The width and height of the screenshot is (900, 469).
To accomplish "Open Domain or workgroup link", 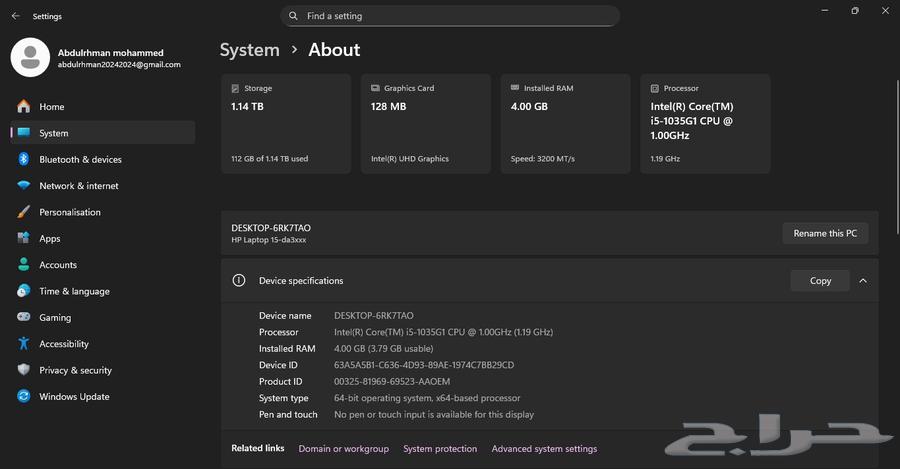I will pyautogui.click(x=343, y=449).
